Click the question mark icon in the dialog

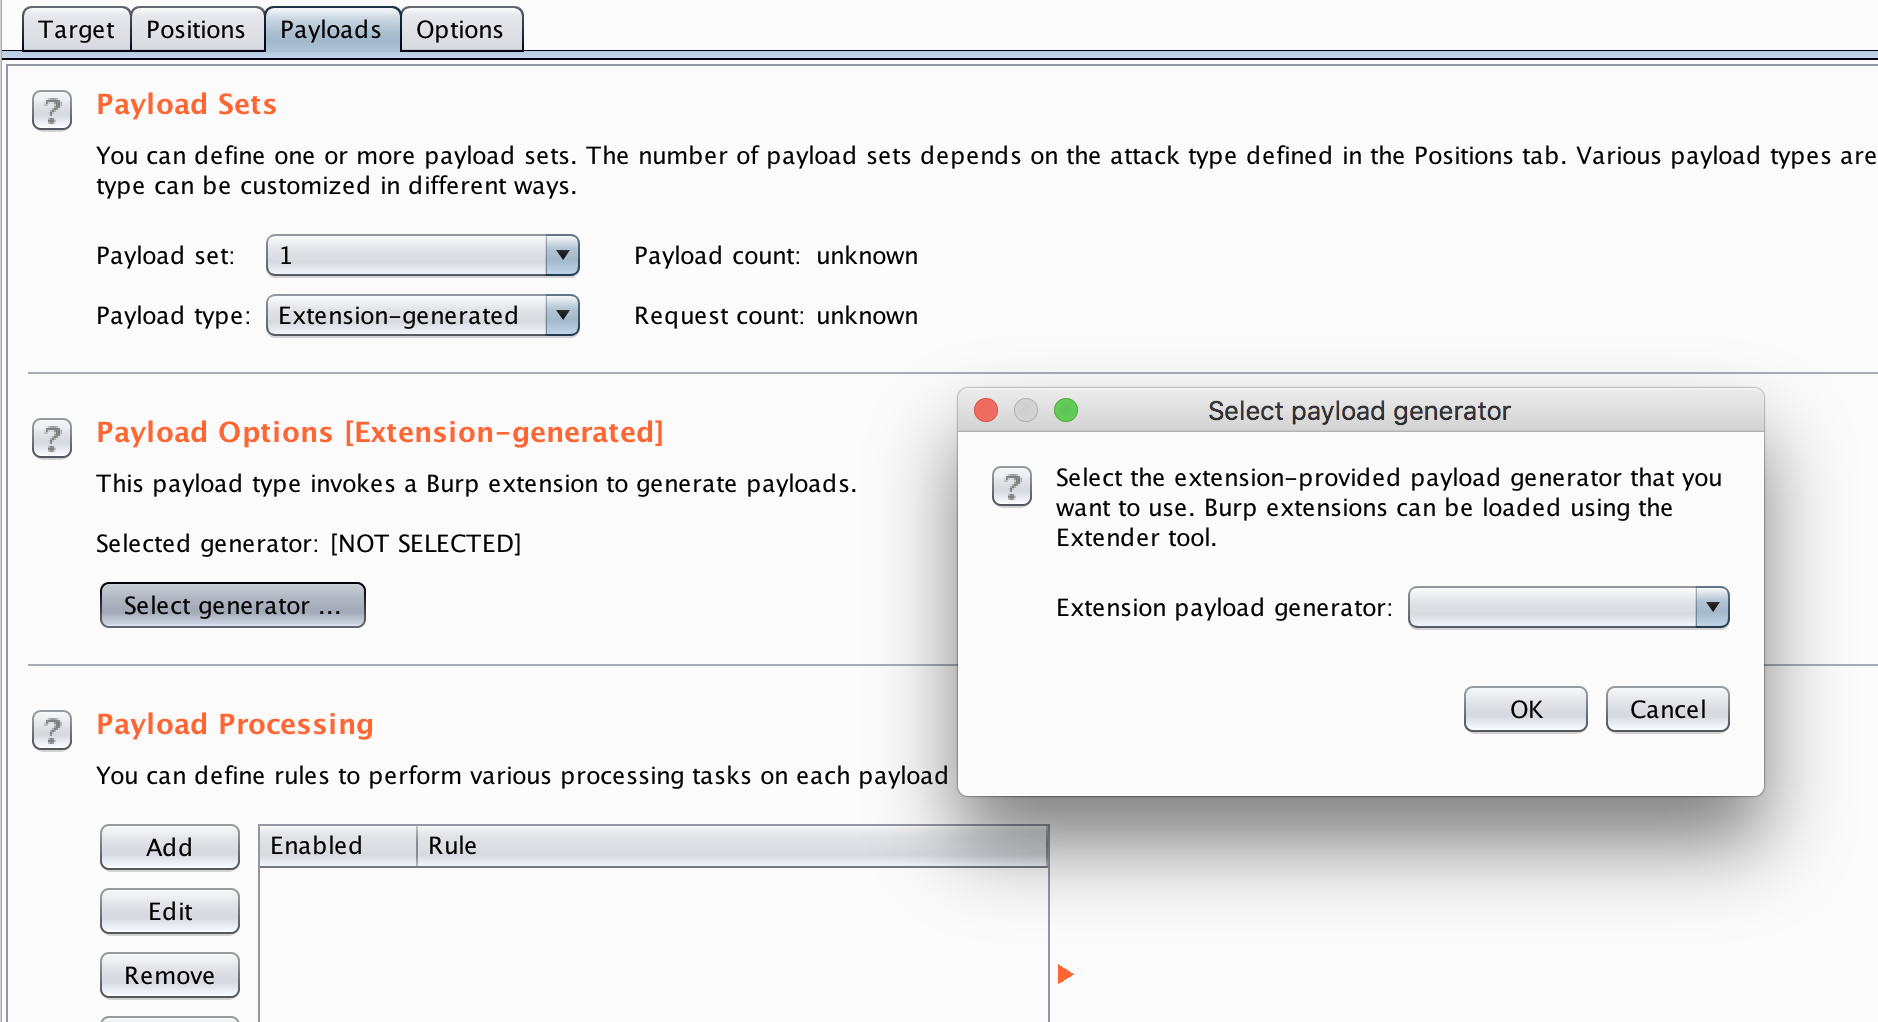(1012, 487)
